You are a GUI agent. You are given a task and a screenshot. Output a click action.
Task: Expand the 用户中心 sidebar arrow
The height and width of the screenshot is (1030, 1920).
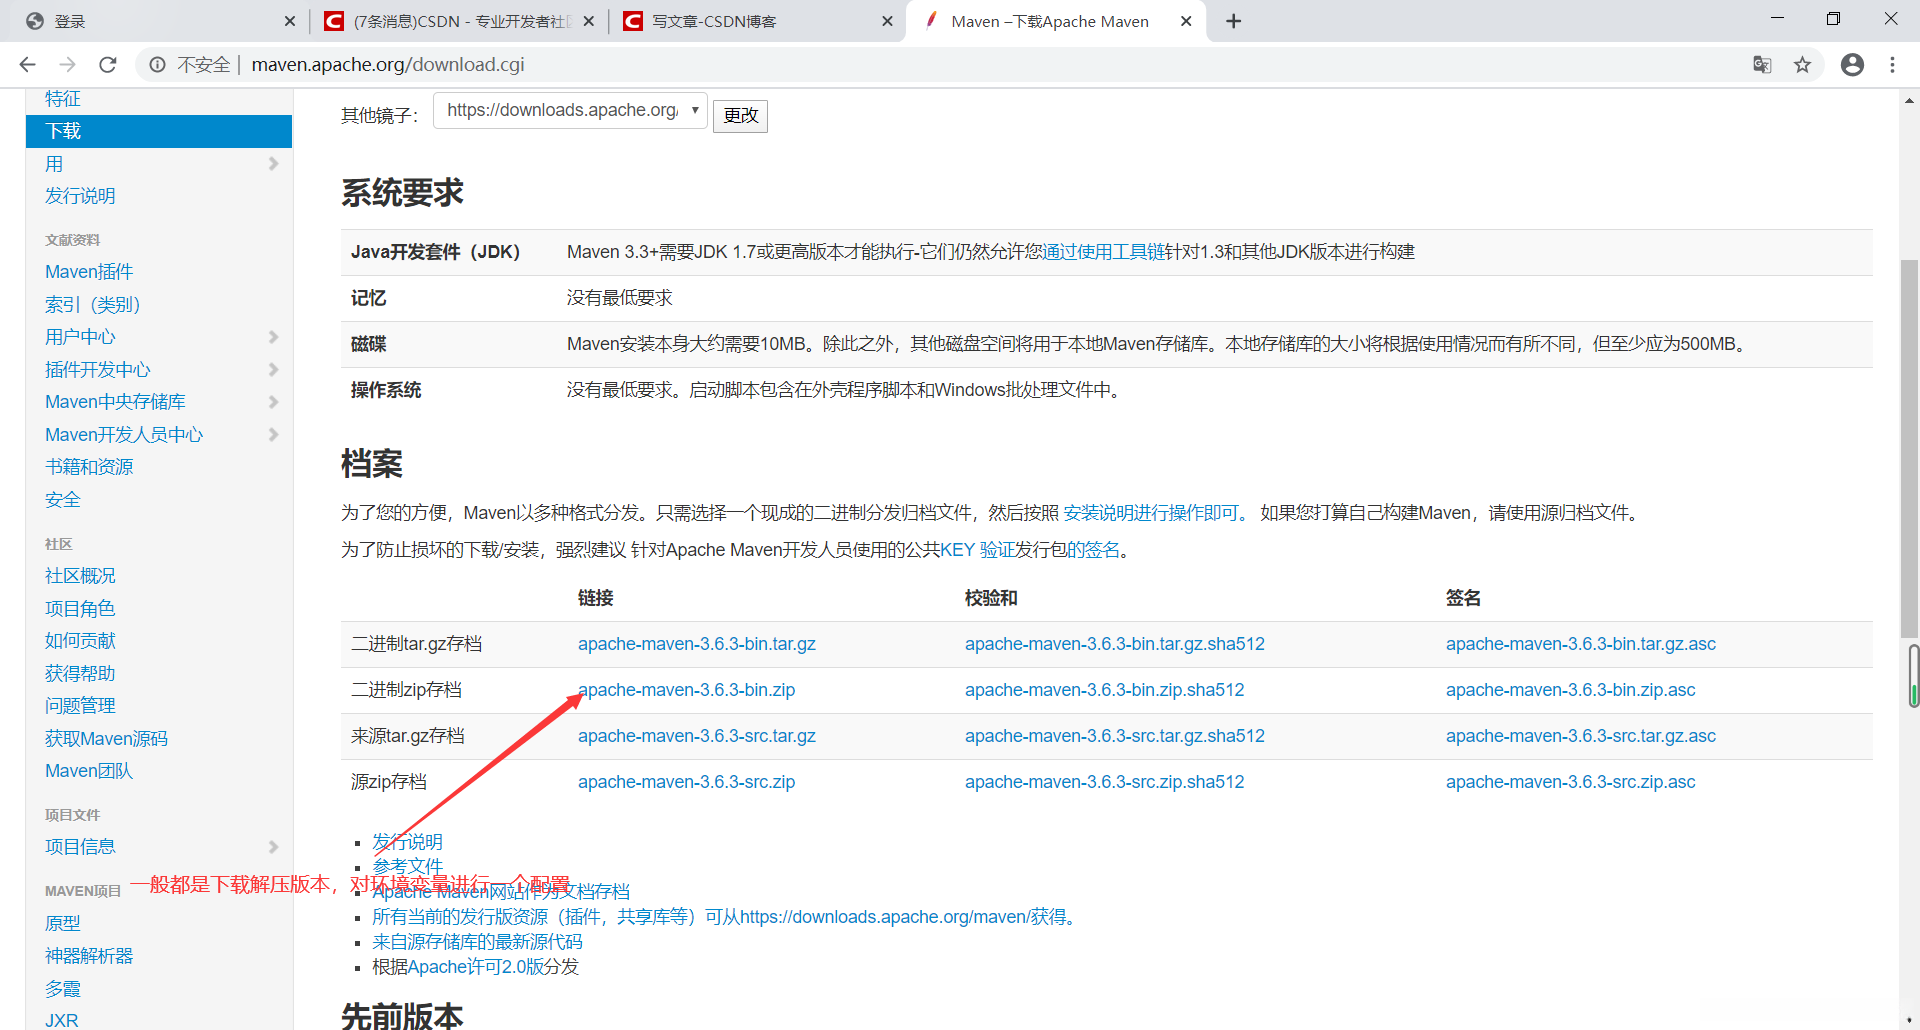tap(273, 337)
